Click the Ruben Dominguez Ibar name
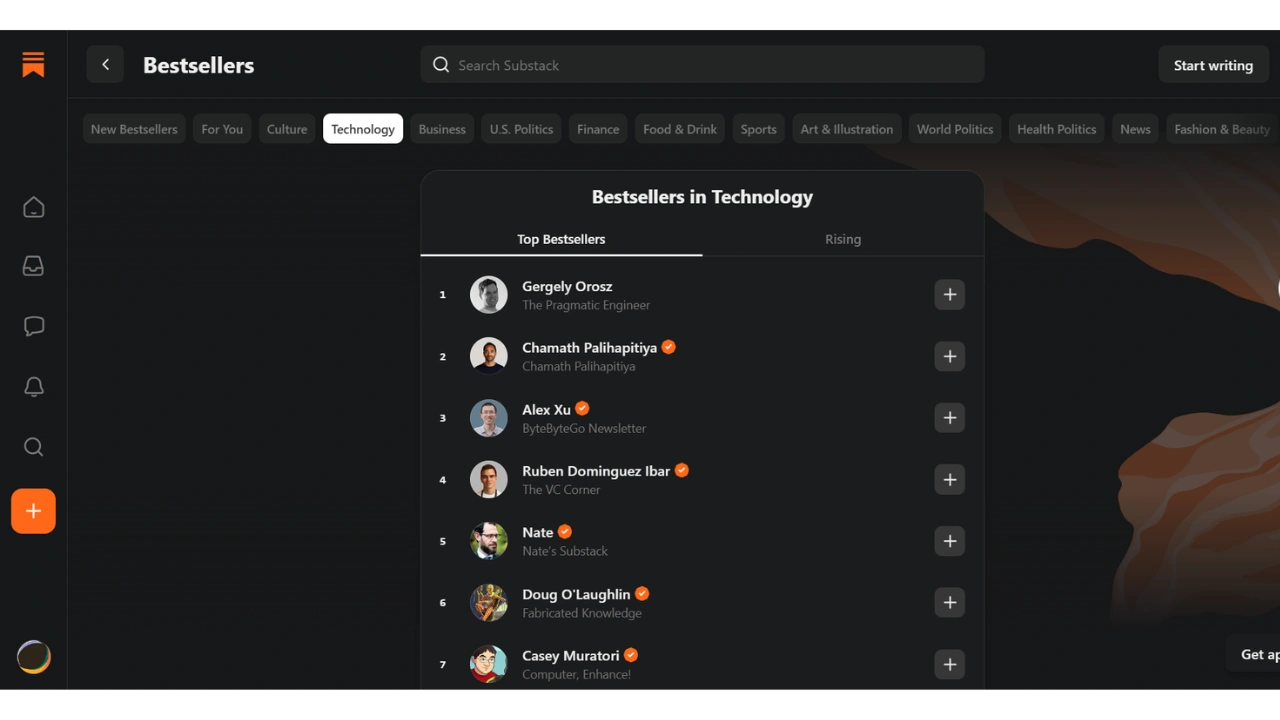The width and height of the screenshot is (1280, 720). click(x=596, y=471)
